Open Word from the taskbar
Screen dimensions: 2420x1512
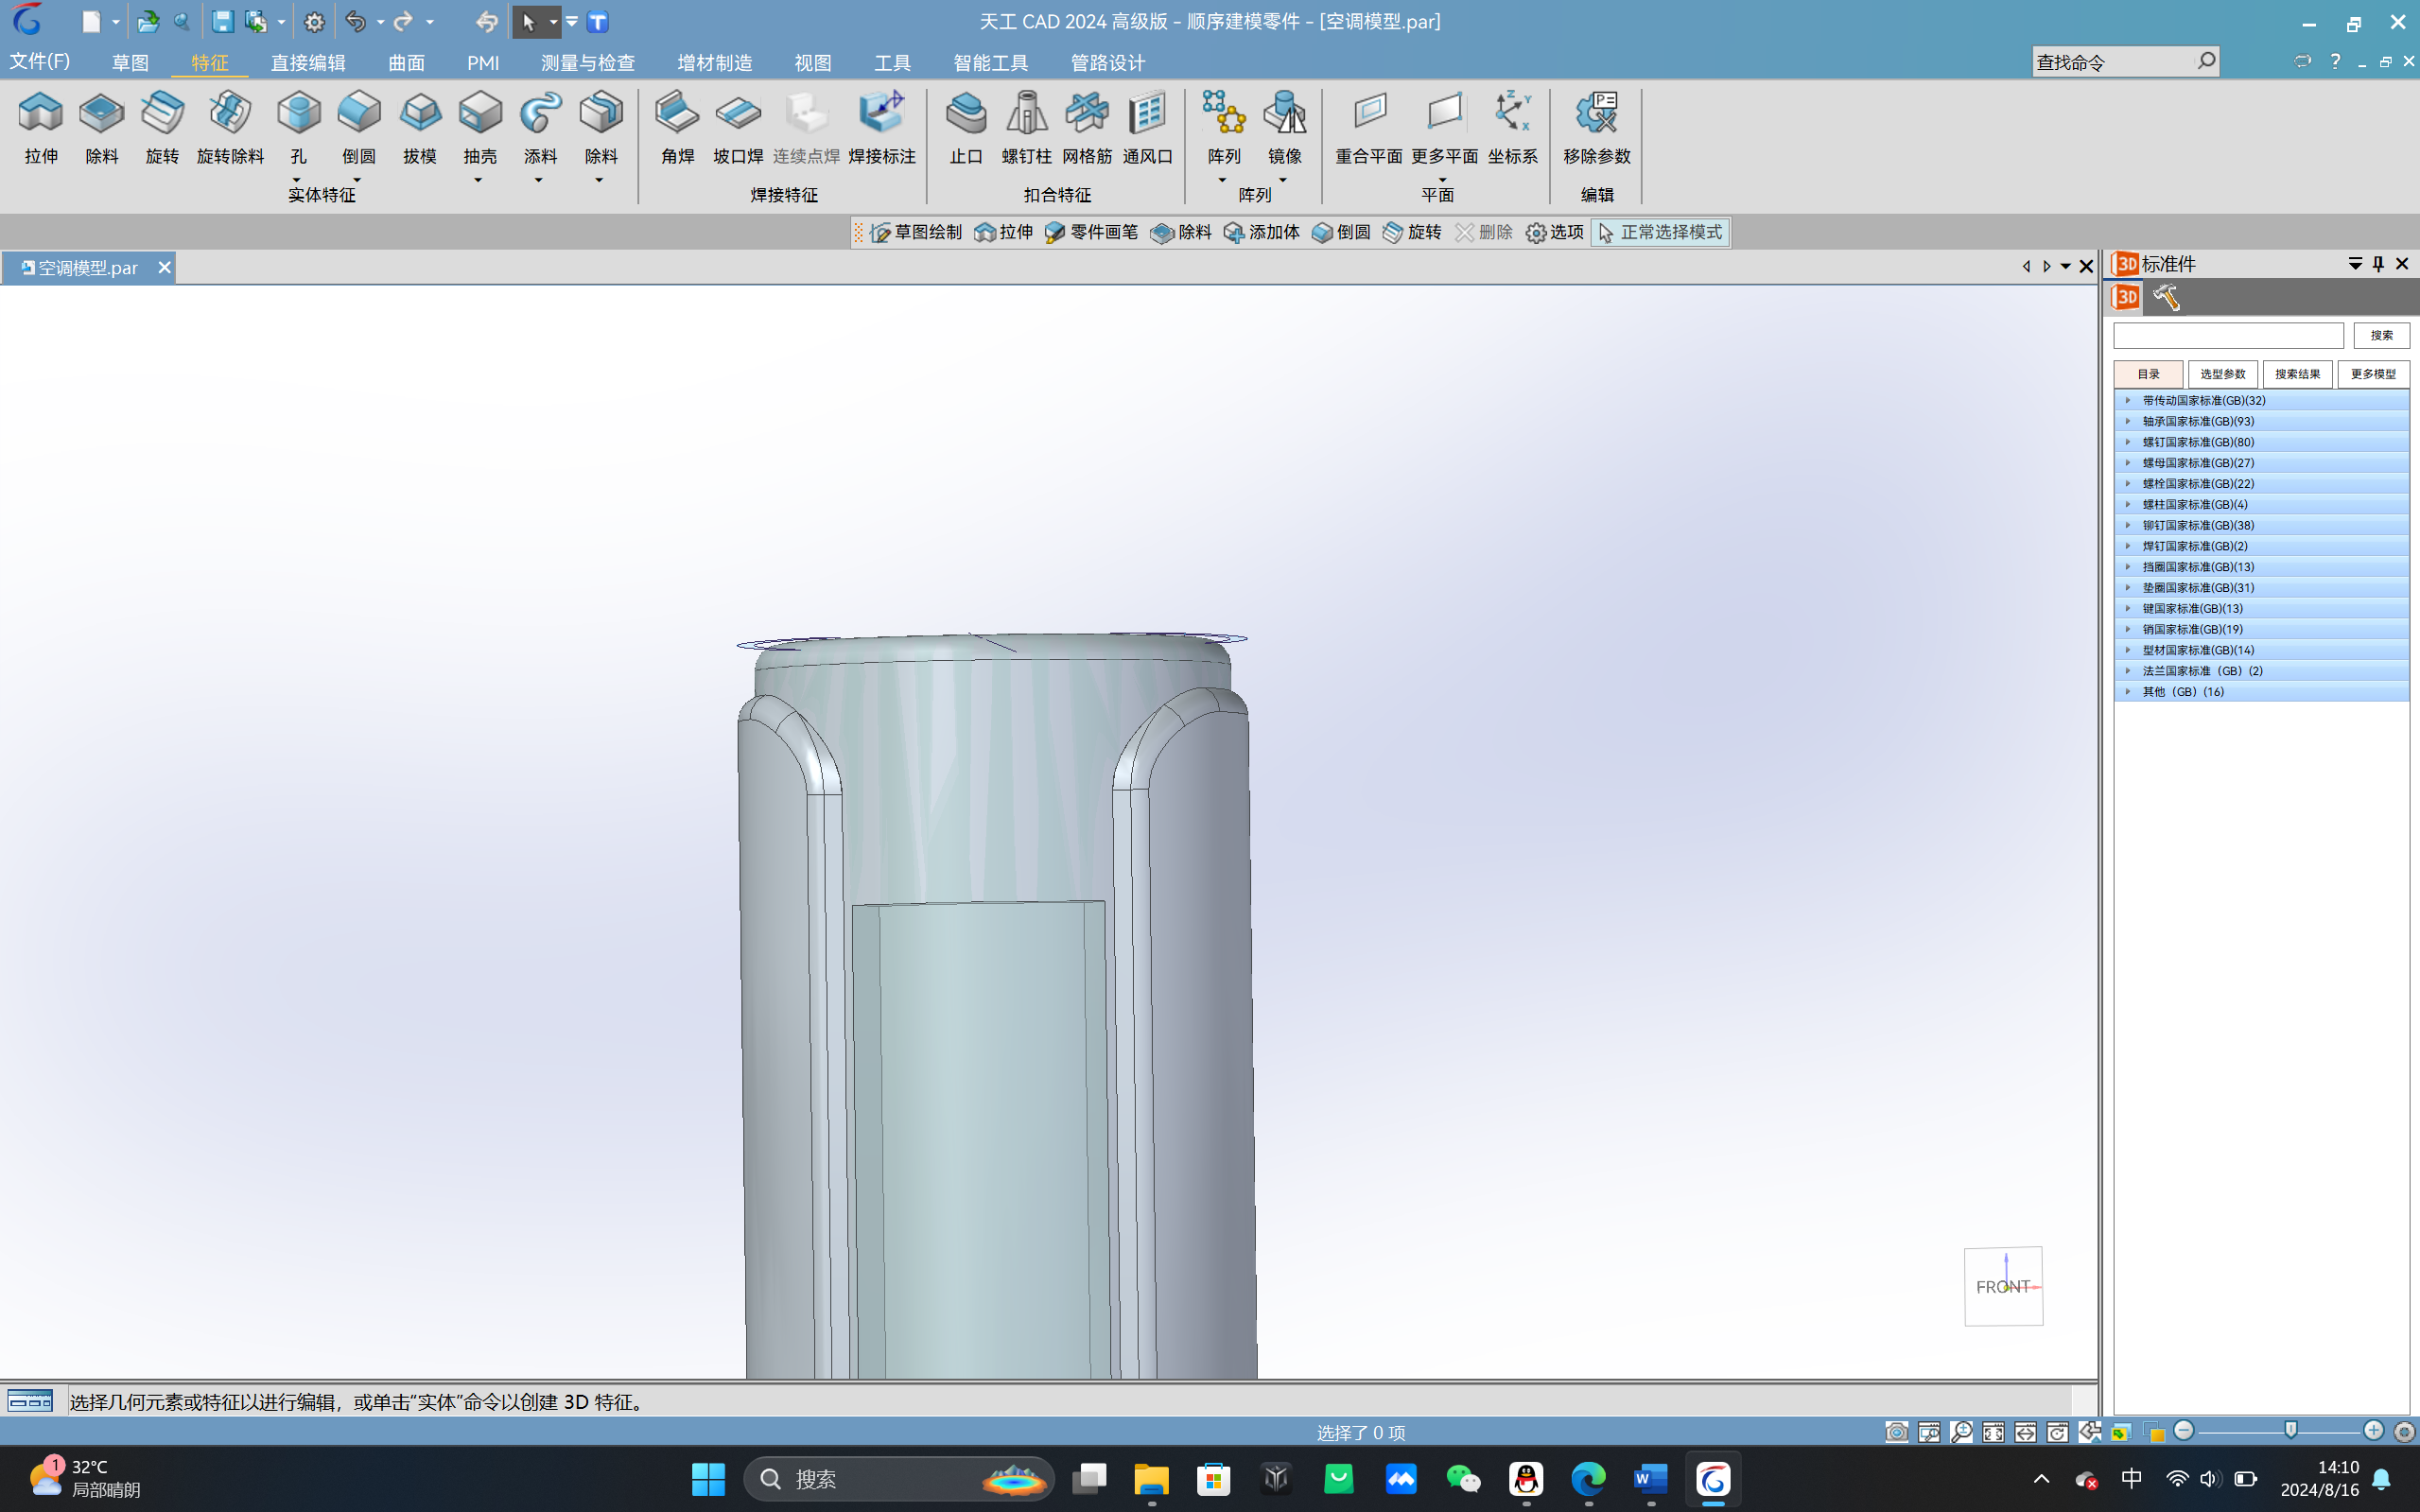(1650, 1479)
